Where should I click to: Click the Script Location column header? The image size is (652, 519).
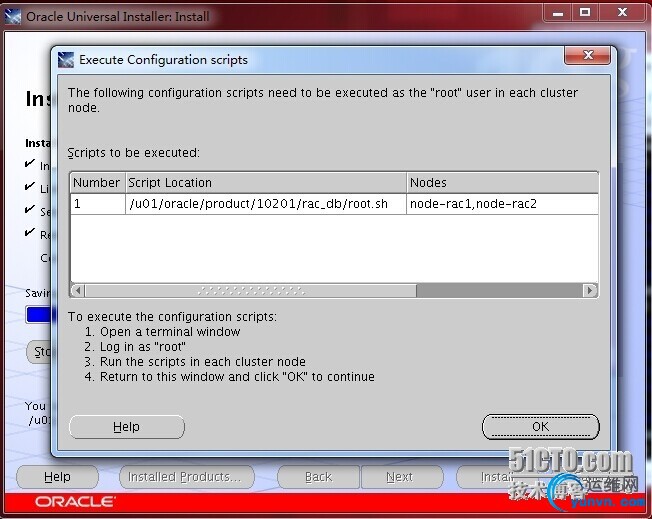(266, 183)
